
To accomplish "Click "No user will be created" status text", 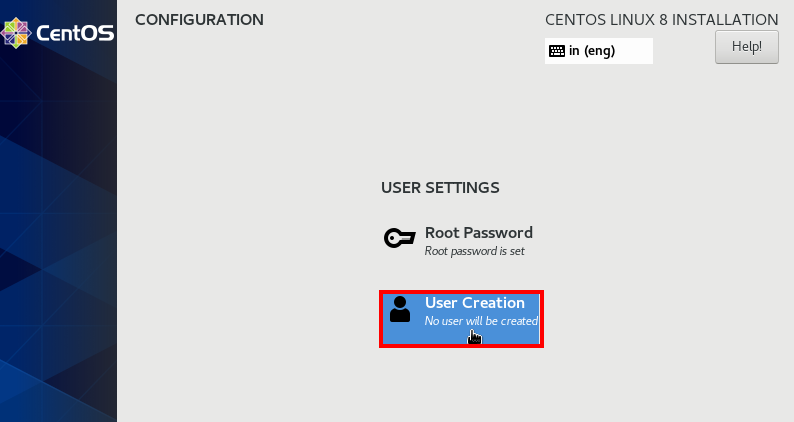I will (x=481, y=321).
